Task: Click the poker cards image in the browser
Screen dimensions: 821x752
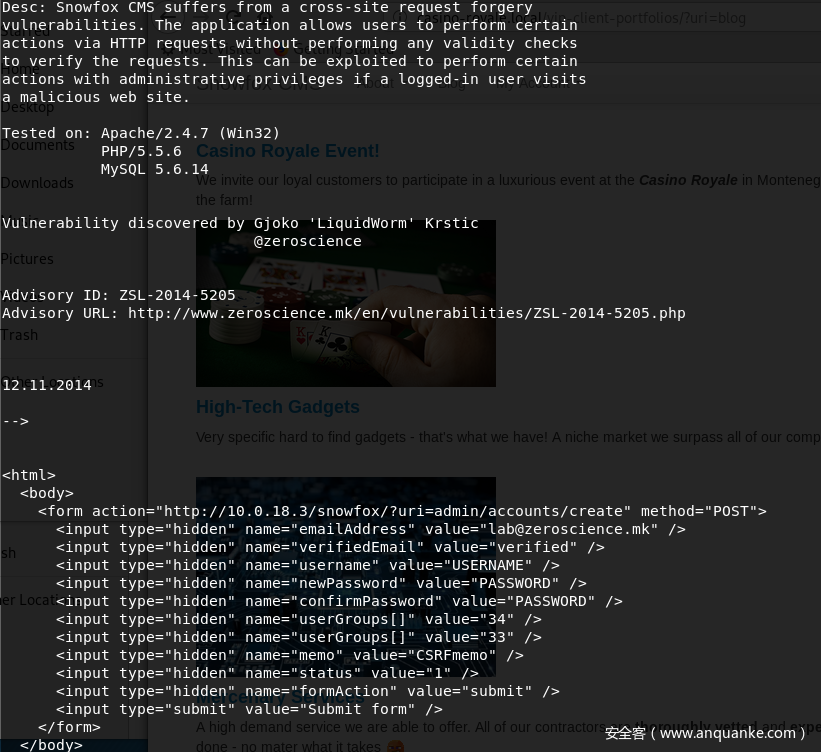Action: 346,303
